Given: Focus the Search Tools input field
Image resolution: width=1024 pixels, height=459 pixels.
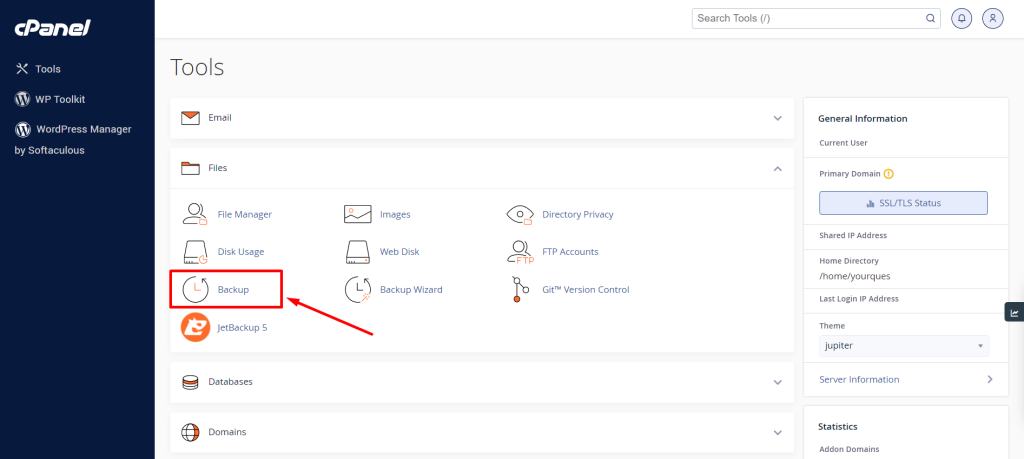Looking at the screenshot, I should (808, 18).
